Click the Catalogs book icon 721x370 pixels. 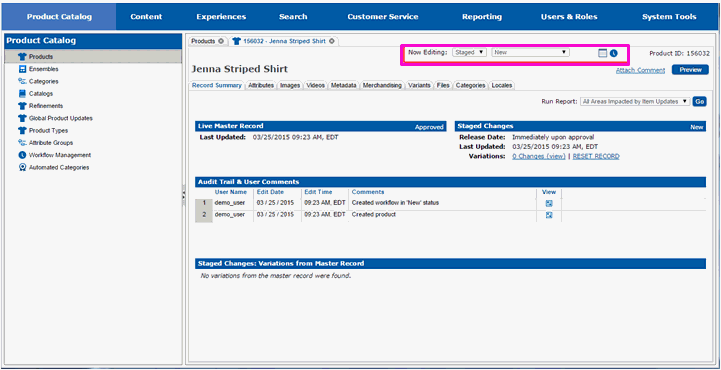(x=22, y=93)
